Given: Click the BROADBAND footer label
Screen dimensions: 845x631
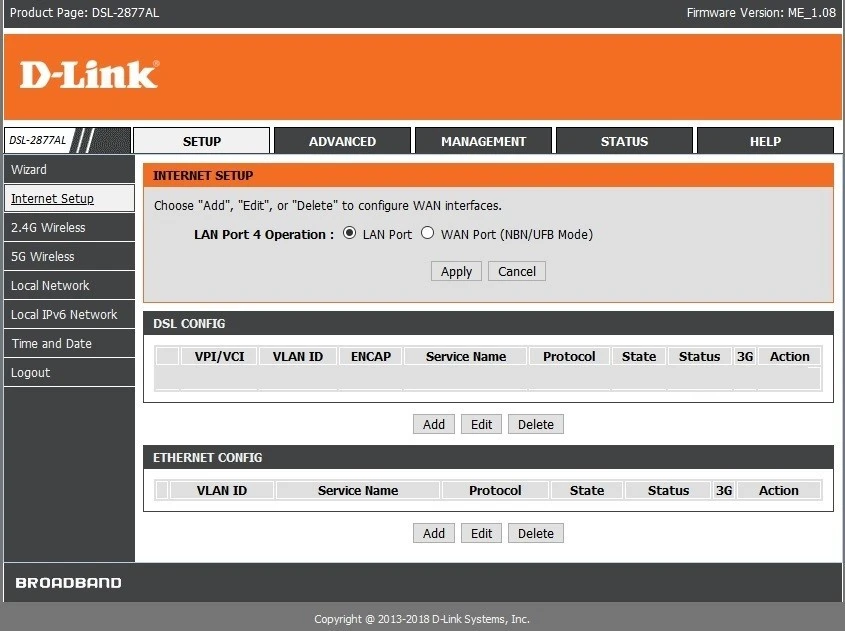Looking at the screenshot, I should [68, 583].
